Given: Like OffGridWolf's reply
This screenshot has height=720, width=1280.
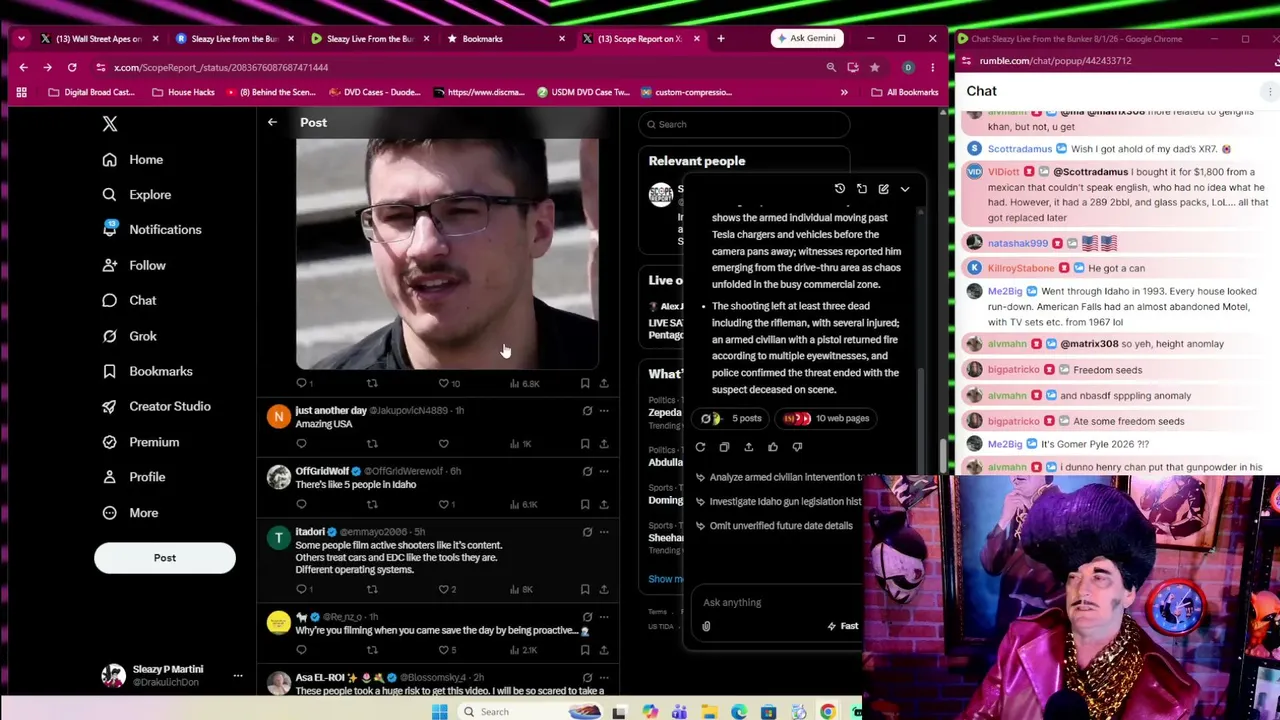Looking at the screenshot, I should [x=447, y=504].
